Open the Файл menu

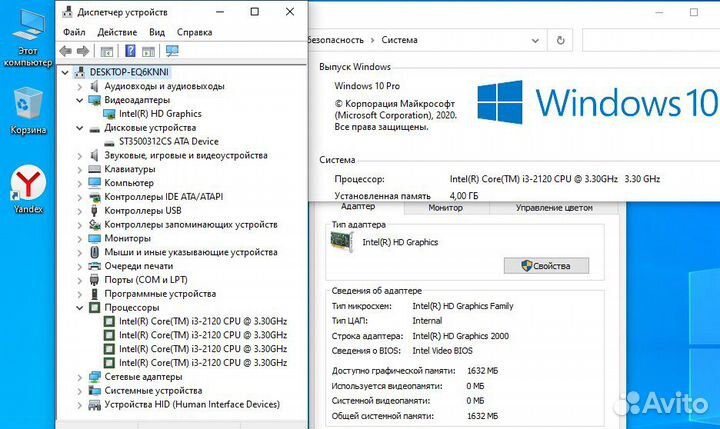pyautogui.click(x=74, y=32)
